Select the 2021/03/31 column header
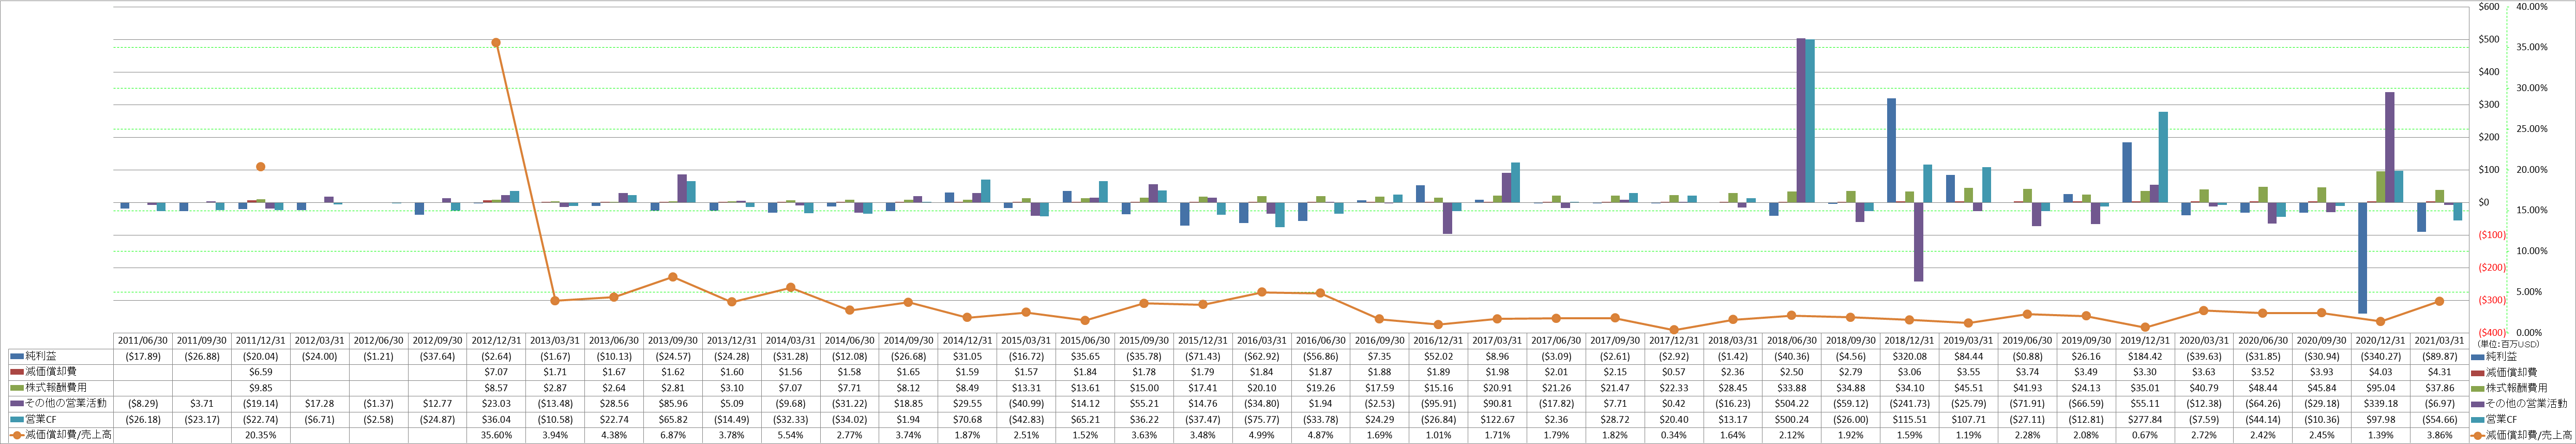 (2440, 341)
